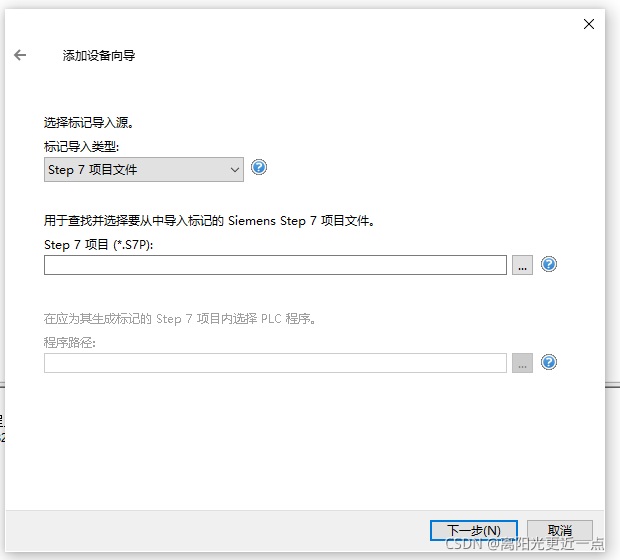The image size is (620, 560).
Task: Browse for 程序路径 program path
Action: point(522,363)
